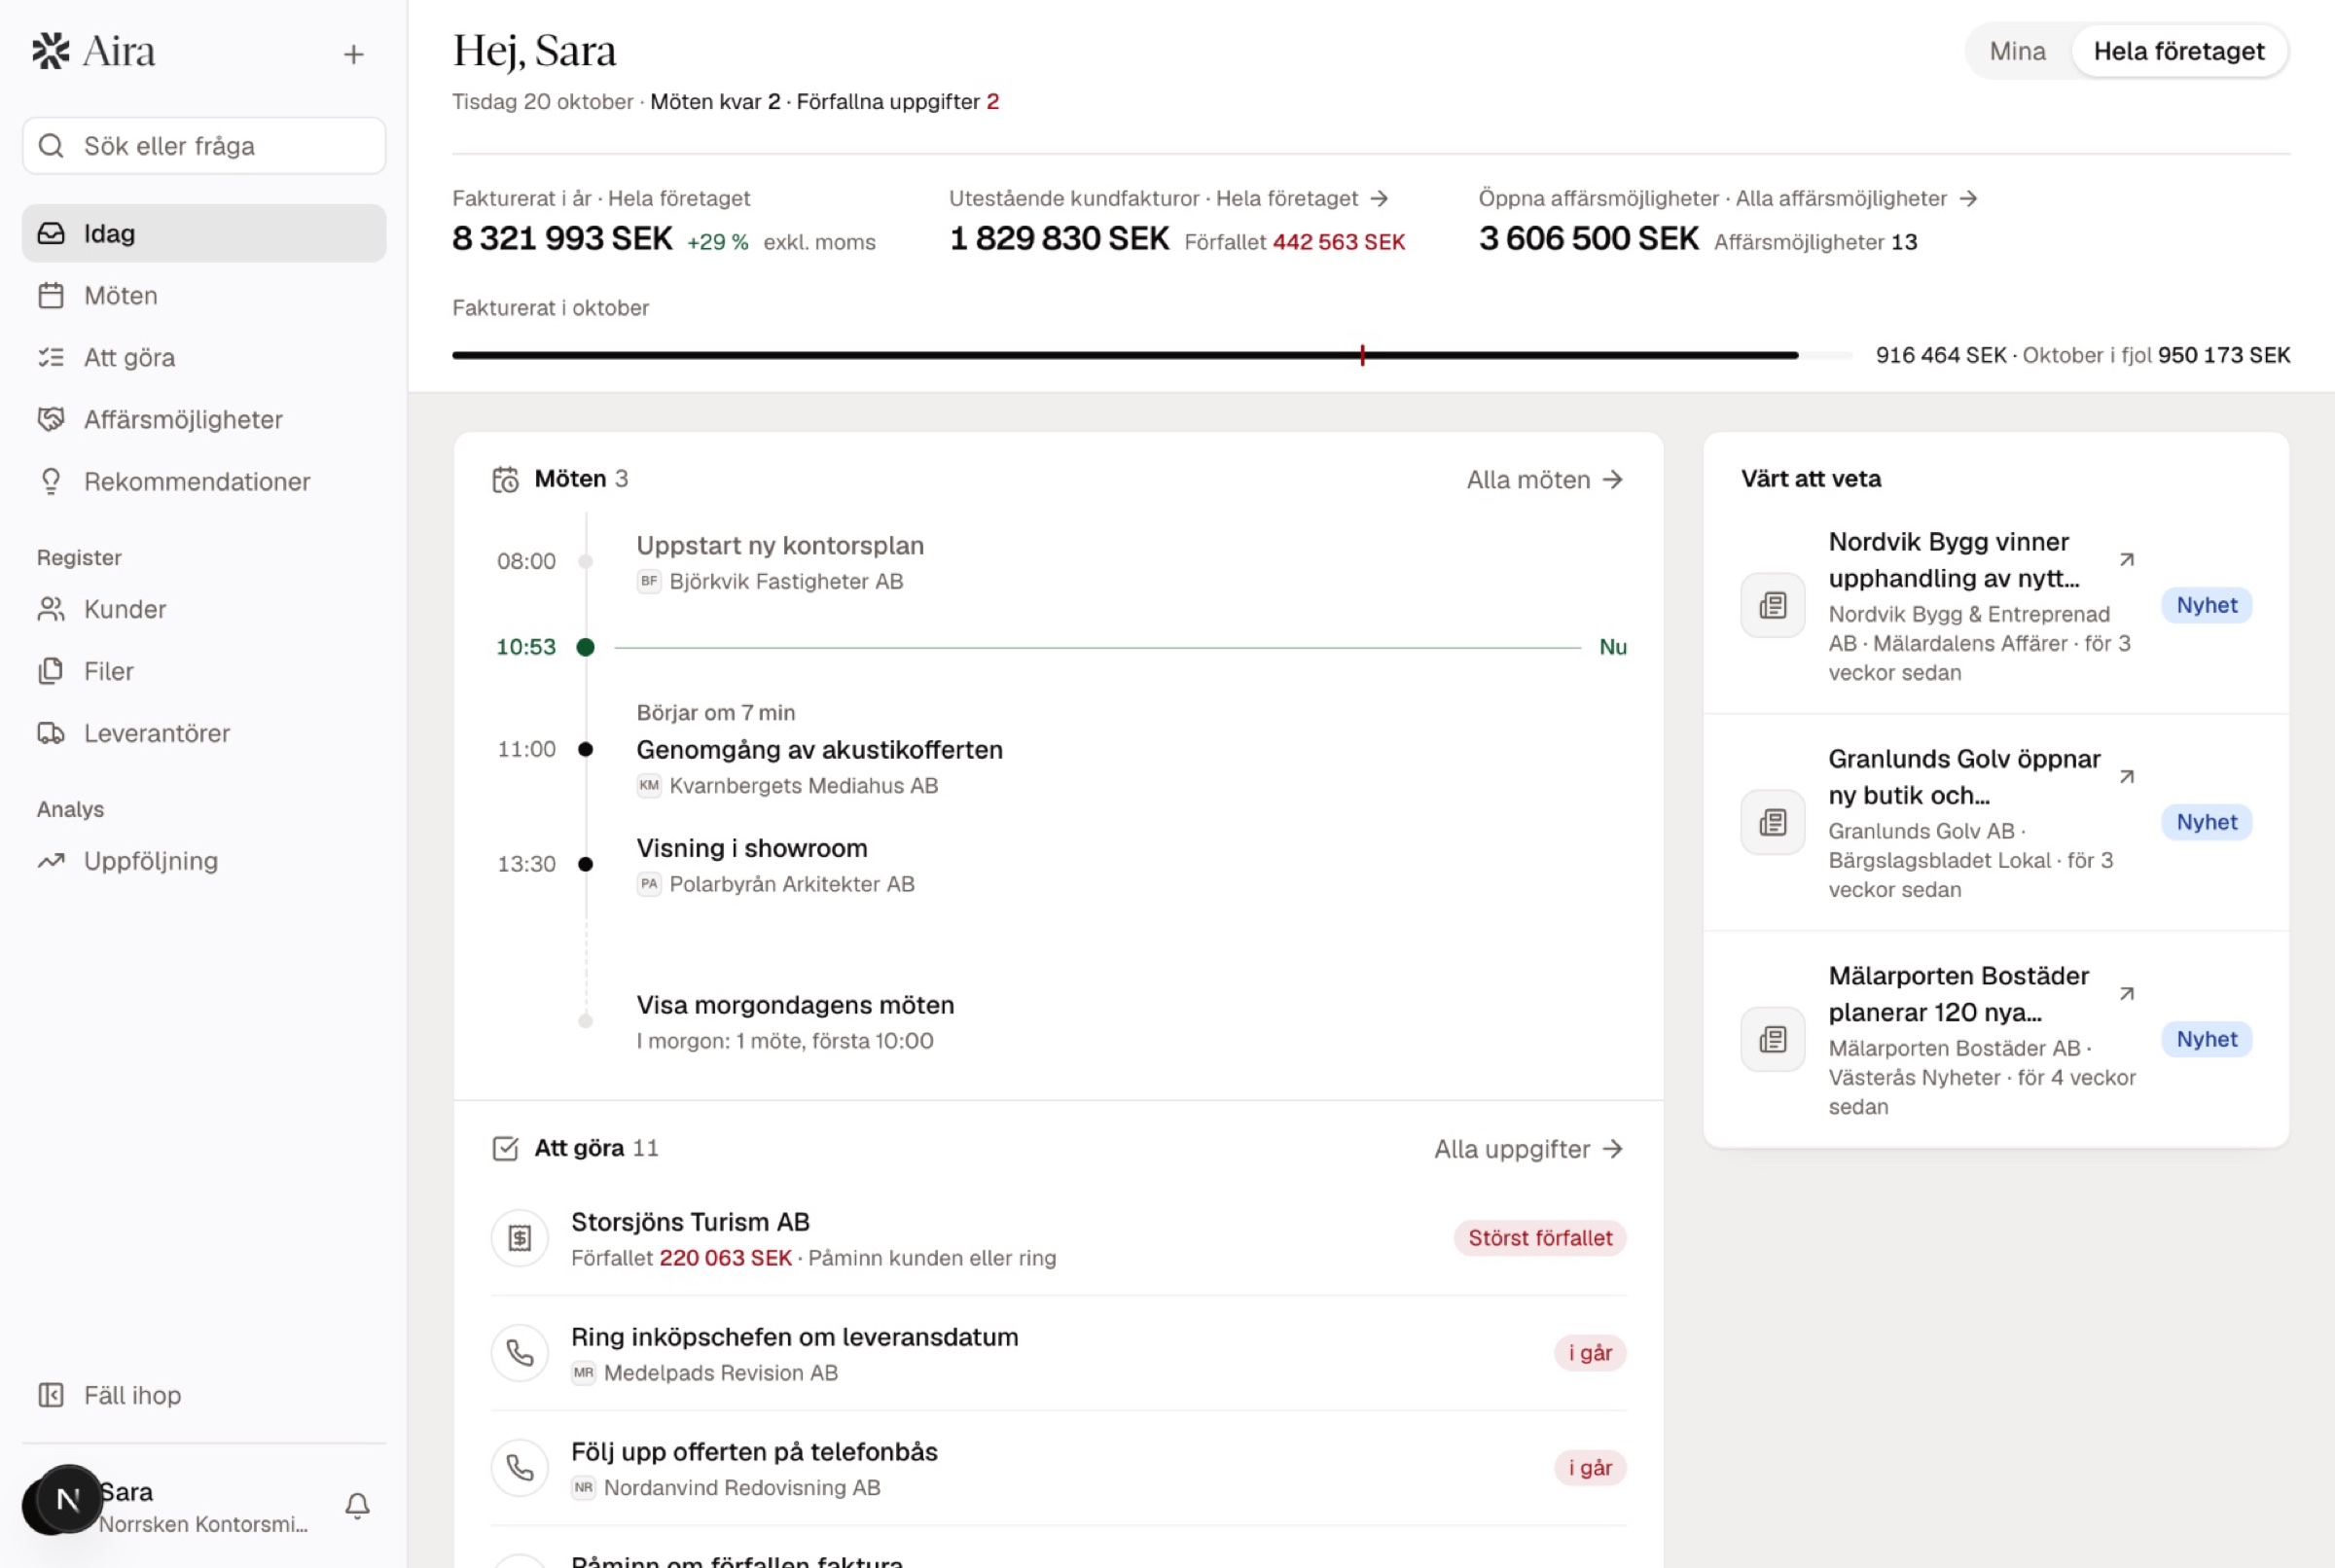The image size is (2335, 1568).
Task: Click the plus icon beside the Aira logo
Action: [x=353, y=54]
